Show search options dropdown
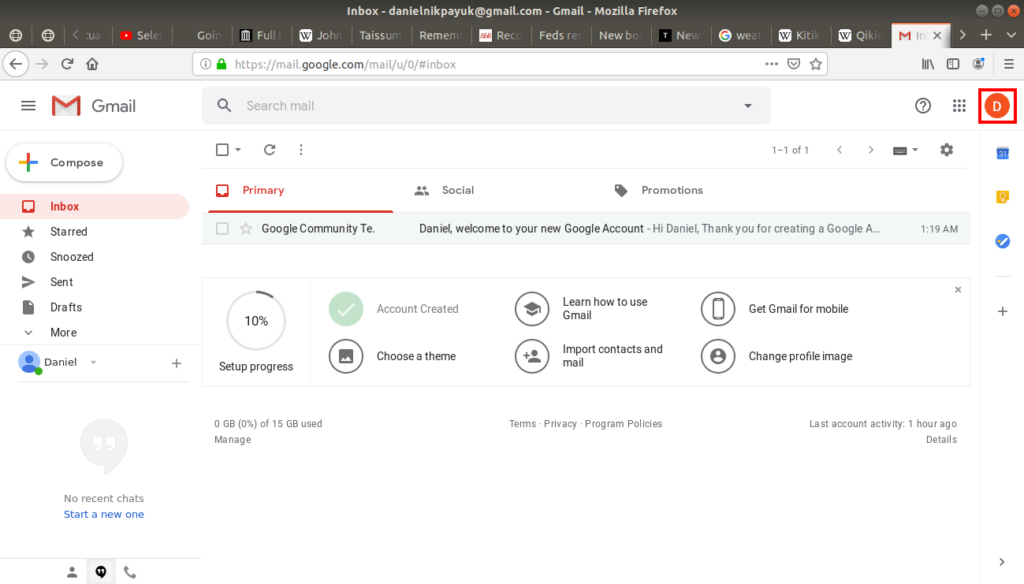The height and width of the screenshot is (584, 1024). pos(748,106)
